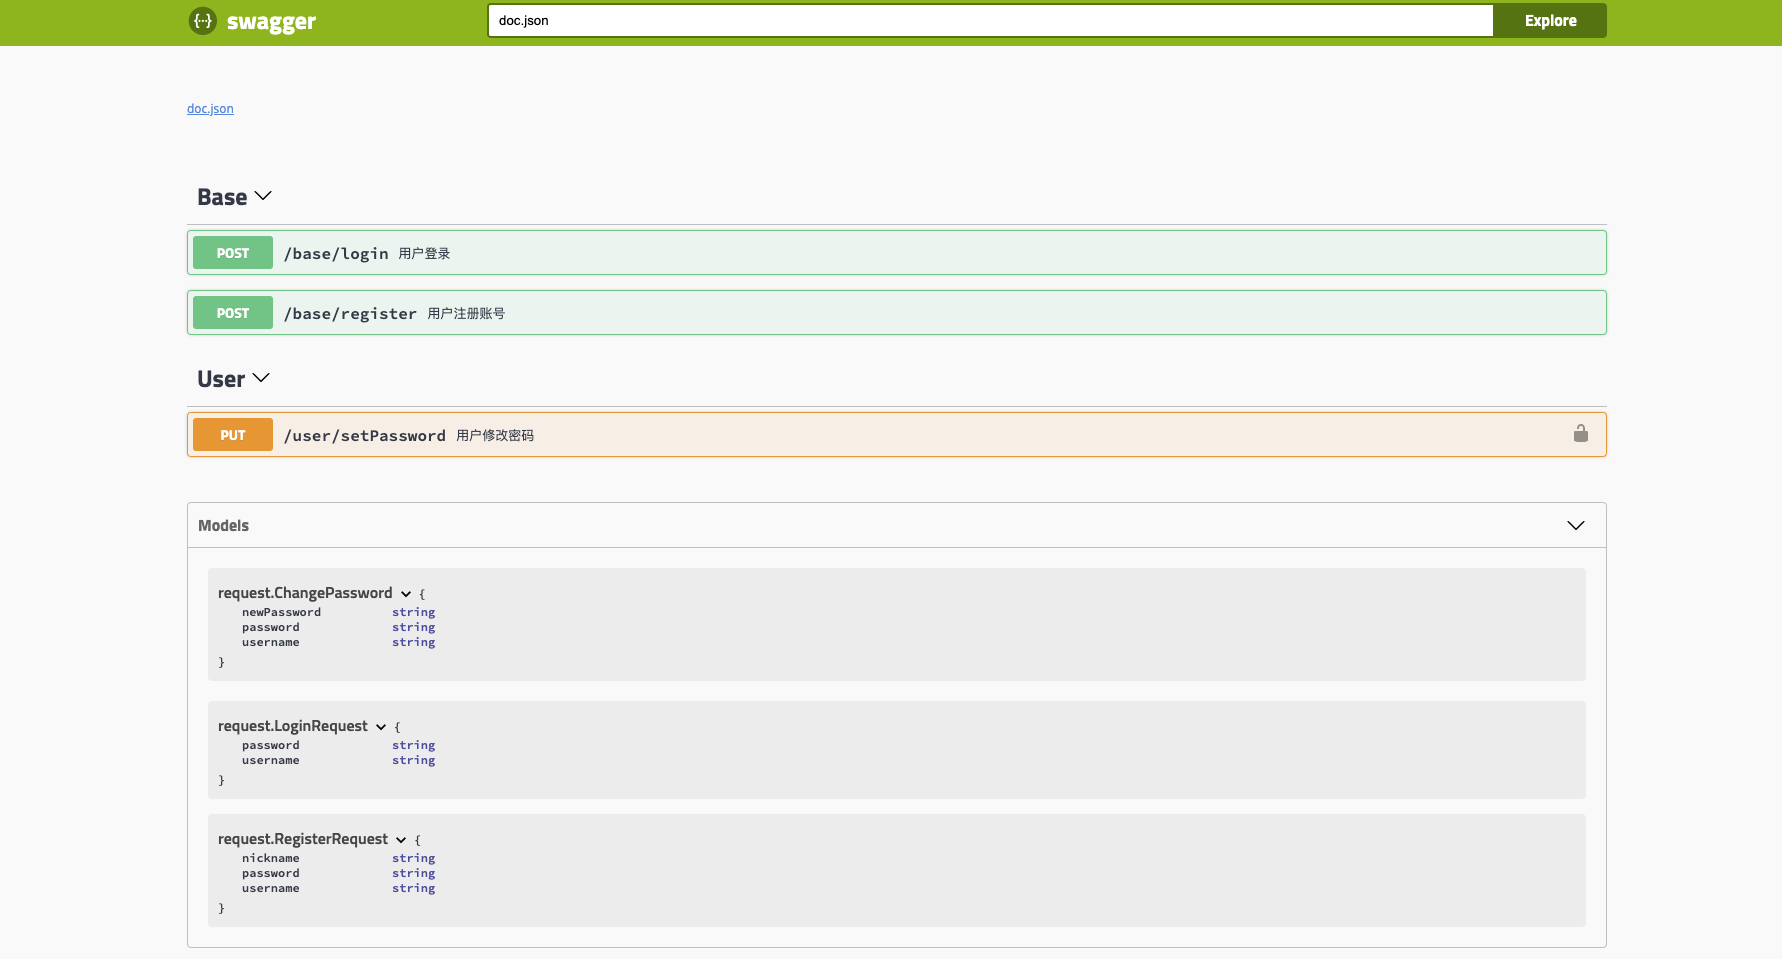1782x959 pixels.
Task: Click the request.RegisterRequest model title
Action: pyautogui.click(x=303, y=839)
